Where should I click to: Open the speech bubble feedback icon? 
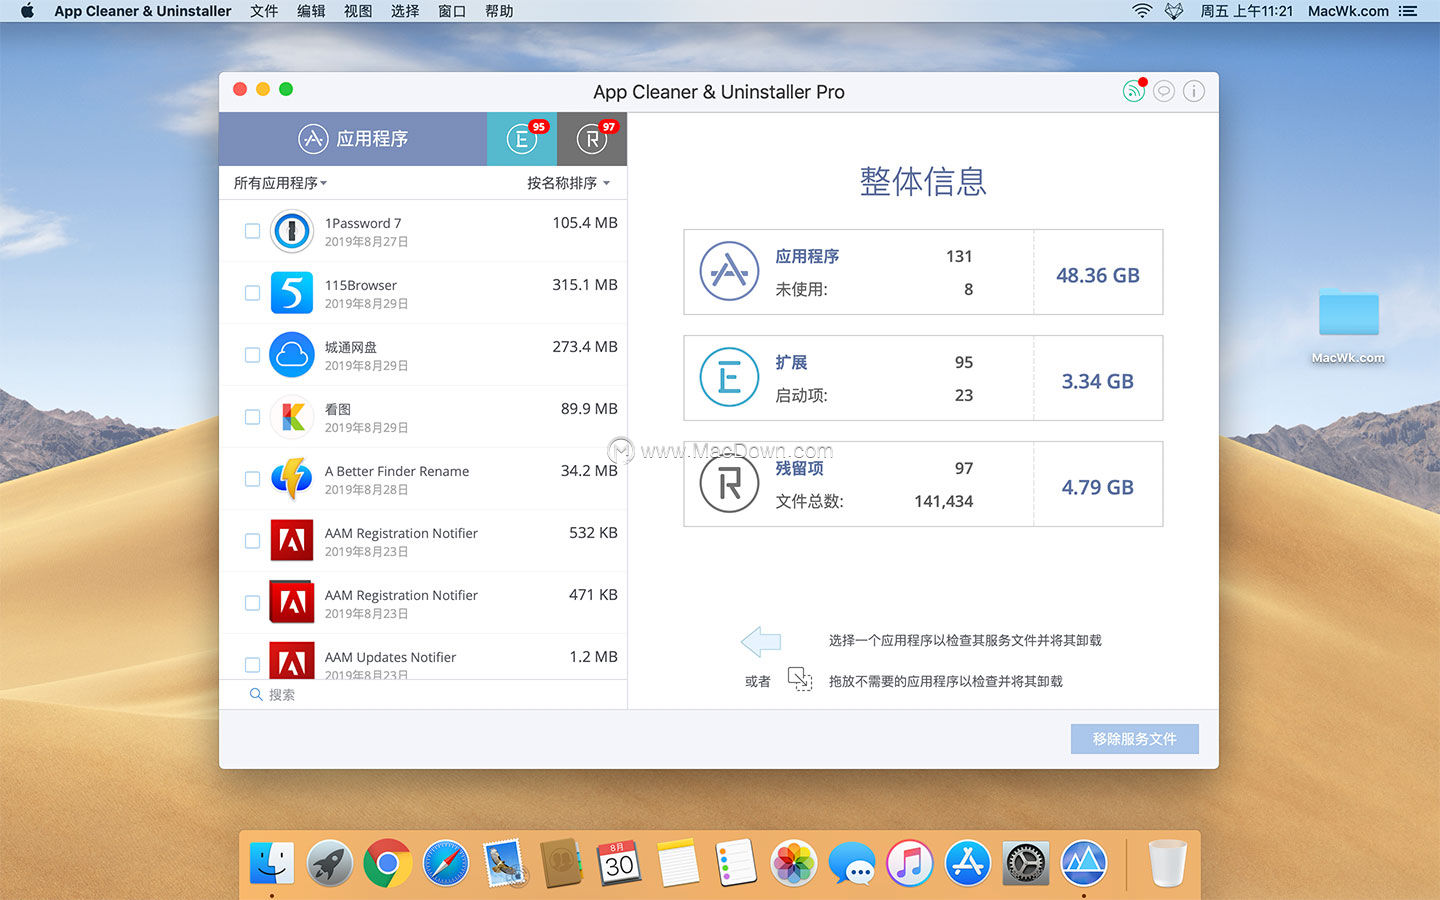pyautogui.click(x=1164, y=91)
